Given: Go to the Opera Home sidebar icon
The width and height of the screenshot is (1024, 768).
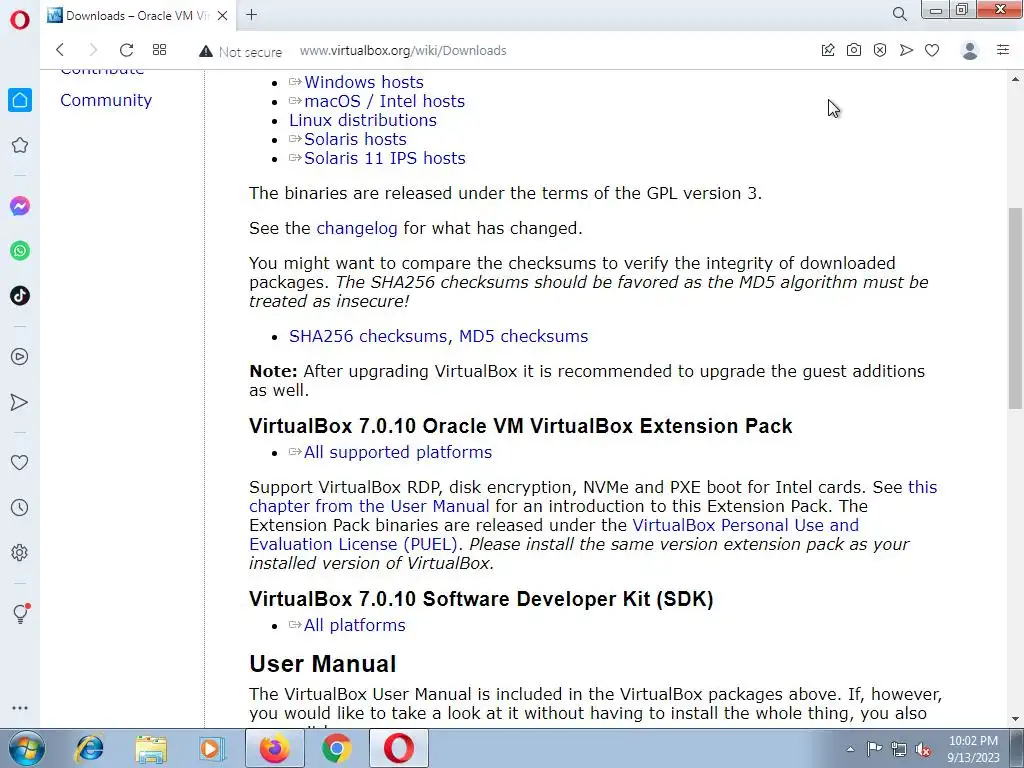Looking at the screenshot, I should coord(20,100).
